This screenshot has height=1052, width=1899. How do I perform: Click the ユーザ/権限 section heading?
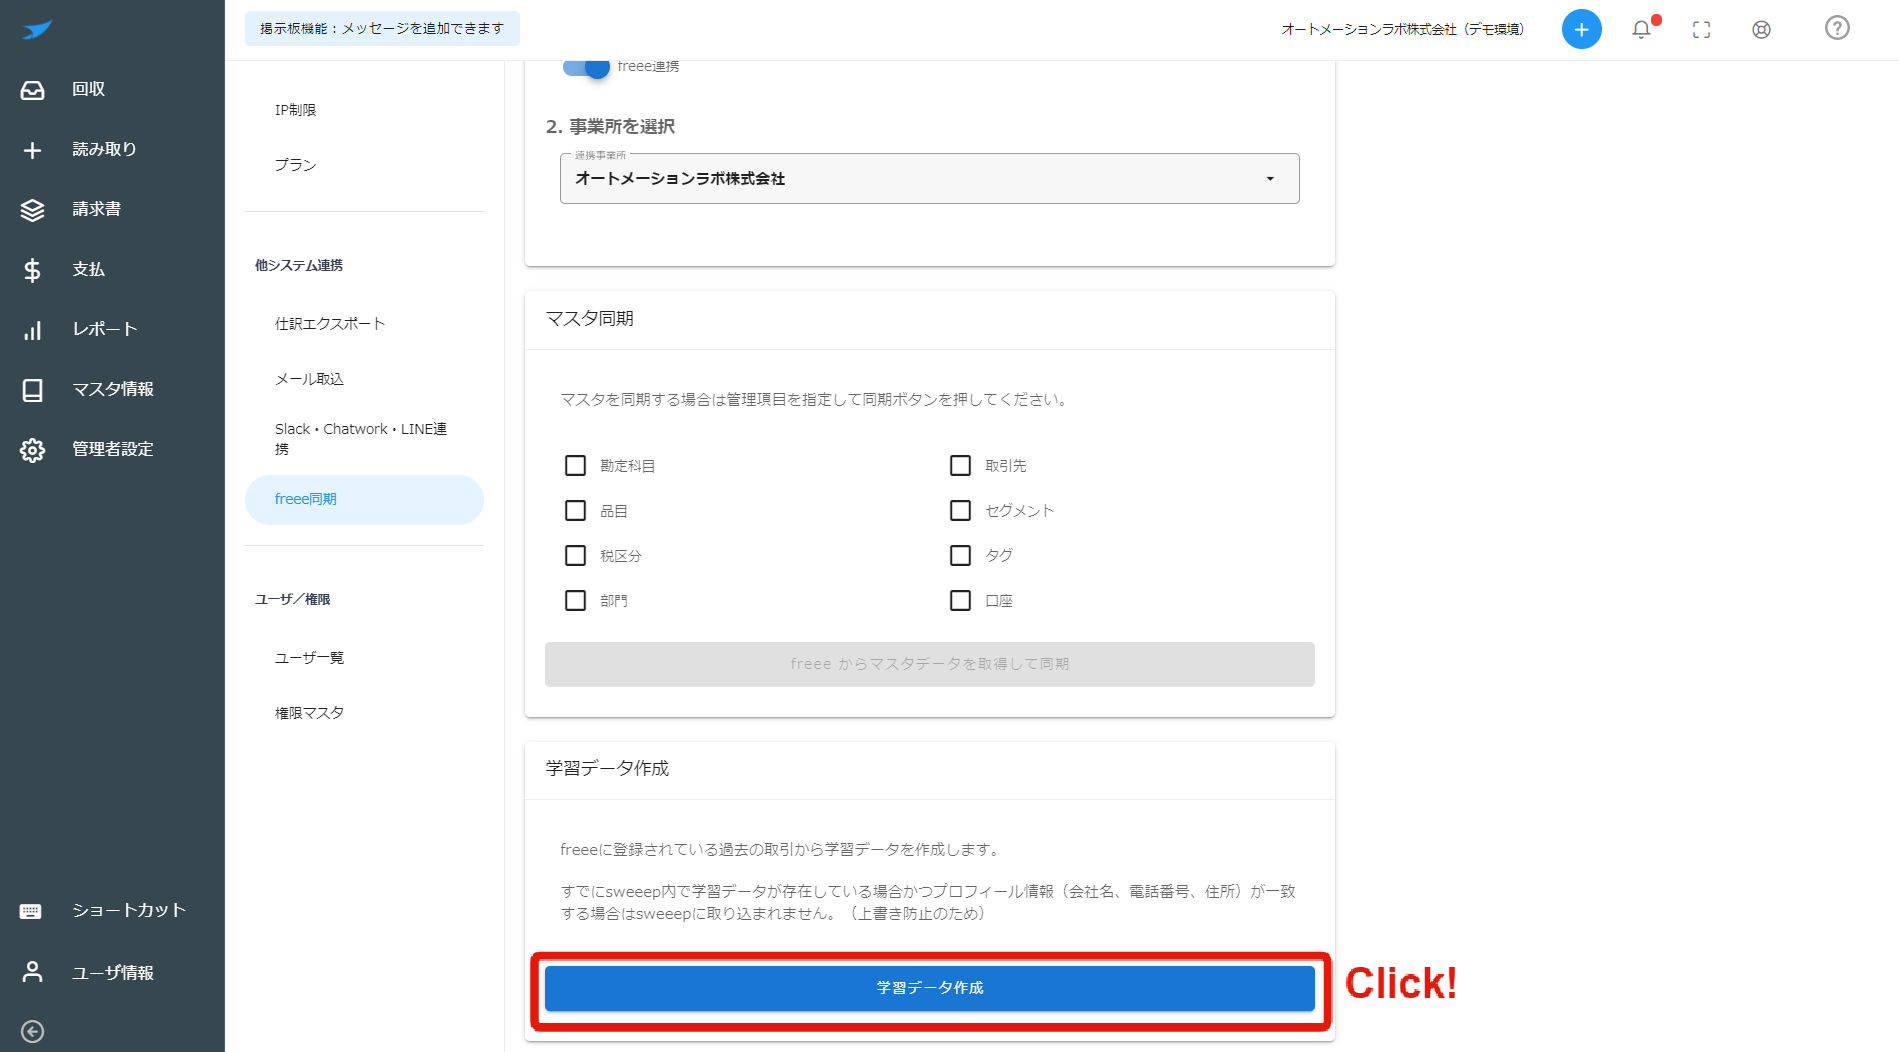click(x=292, y=599)
